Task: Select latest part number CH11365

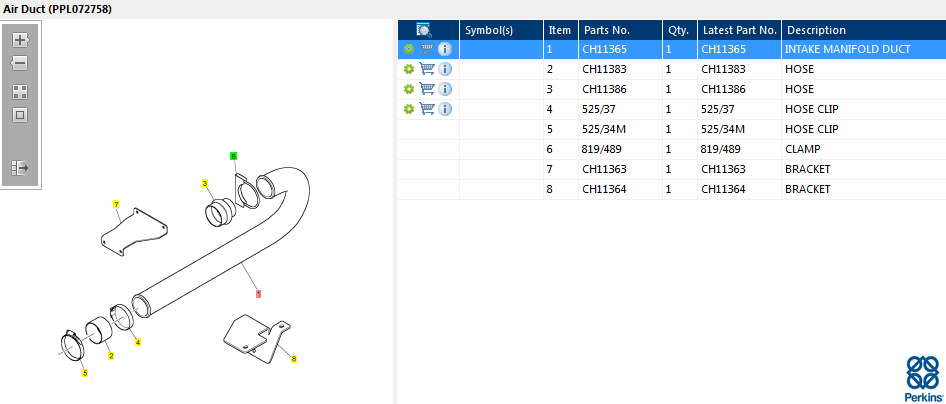Action: click(x=723, y=49)
